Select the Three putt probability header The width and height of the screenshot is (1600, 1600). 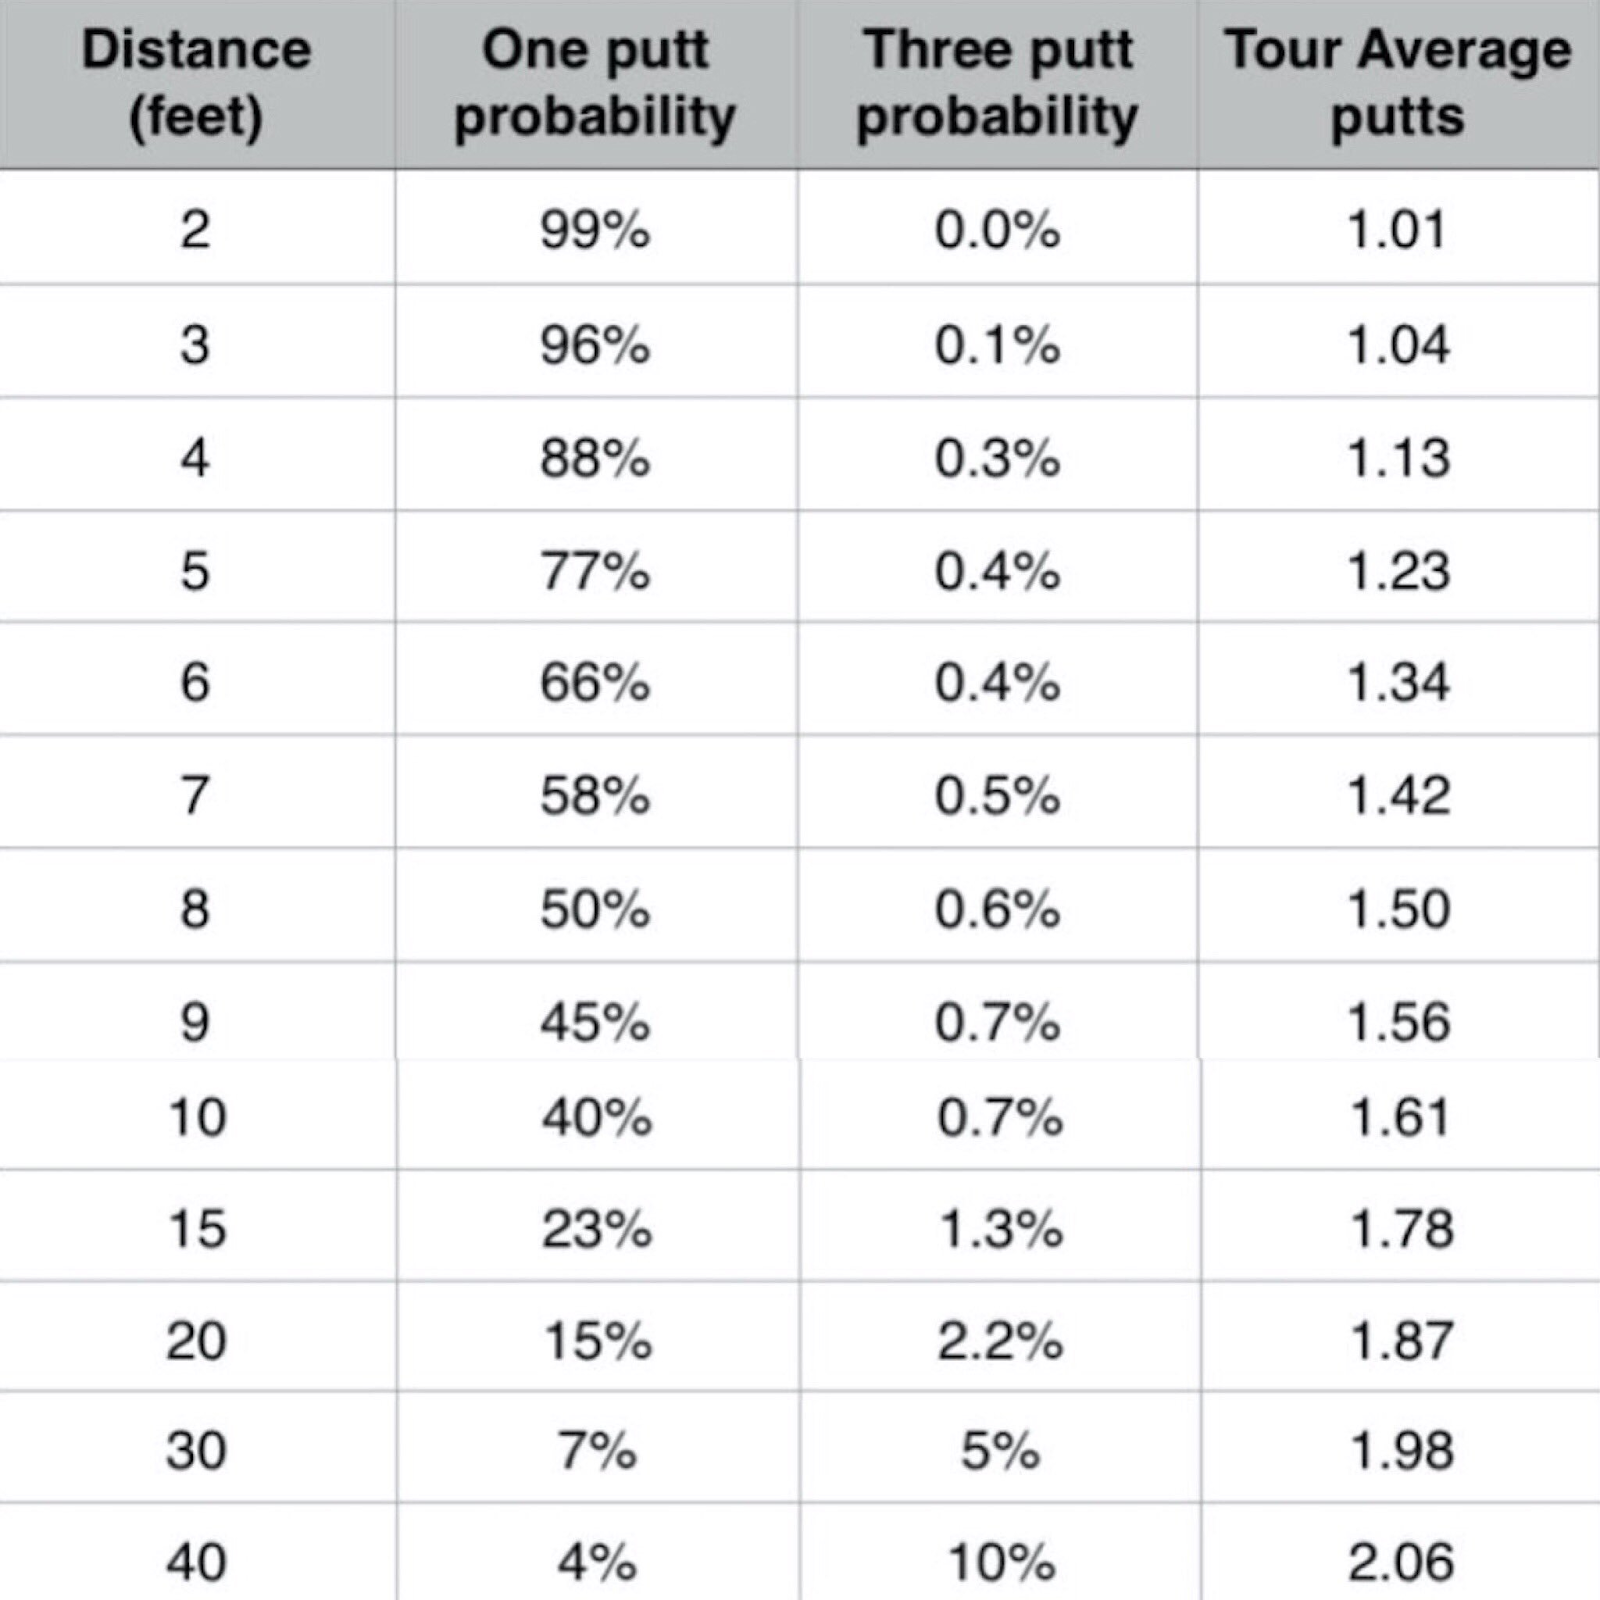point(997,83)
